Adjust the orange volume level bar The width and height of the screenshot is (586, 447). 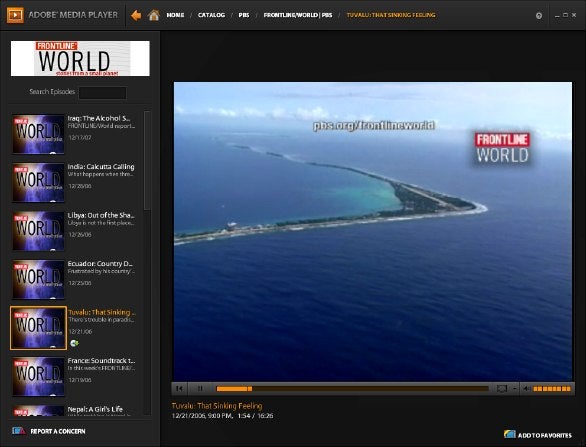pos(552,389)
